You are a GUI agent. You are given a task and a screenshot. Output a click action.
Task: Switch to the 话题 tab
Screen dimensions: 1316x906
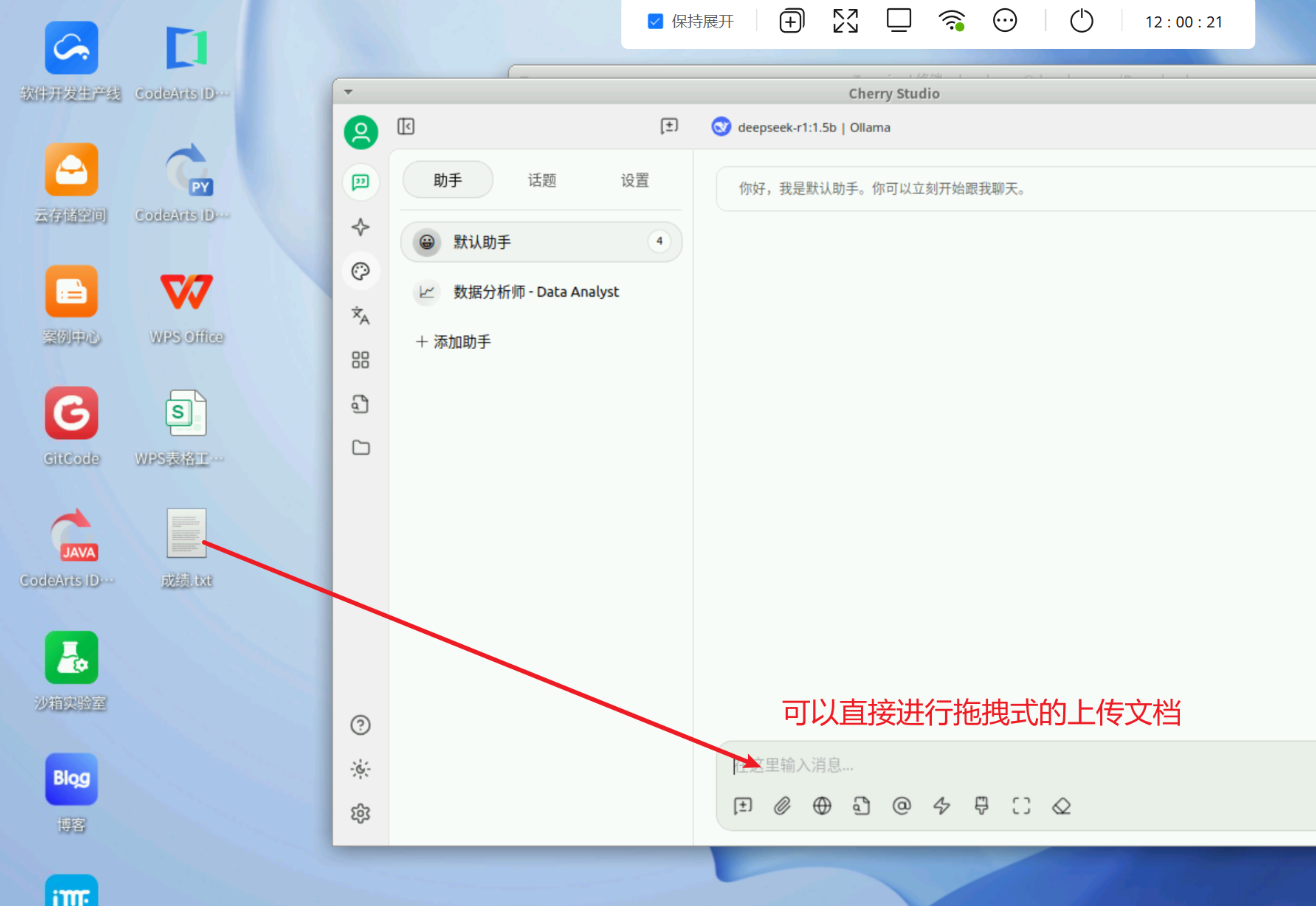[542, 180]
